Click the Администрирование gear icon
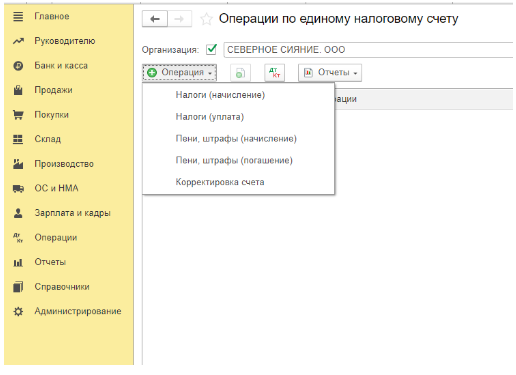This screenshot has width=516, height=375. [18, 311]
